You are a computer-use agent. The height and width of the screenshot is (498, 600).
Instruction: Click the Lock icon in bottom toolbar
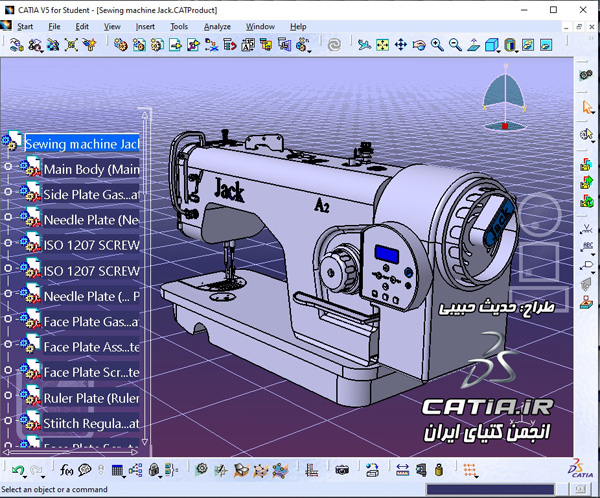click(154, 470)
